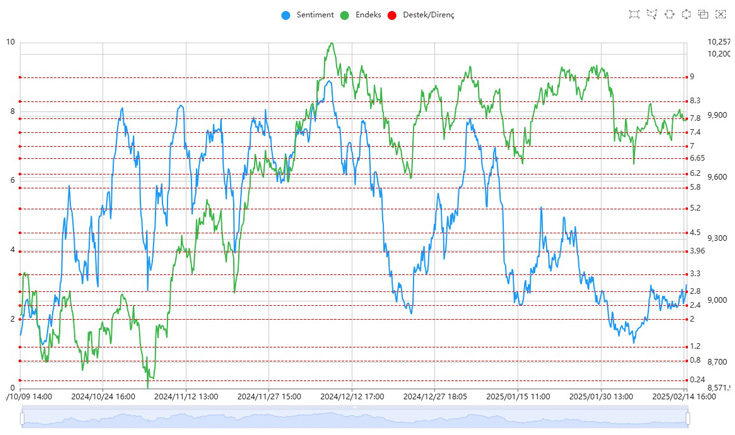Viewport: 735px width, 435px height.
Task: Click the left handle of zoom slider
Action: [x=21, y=418]
